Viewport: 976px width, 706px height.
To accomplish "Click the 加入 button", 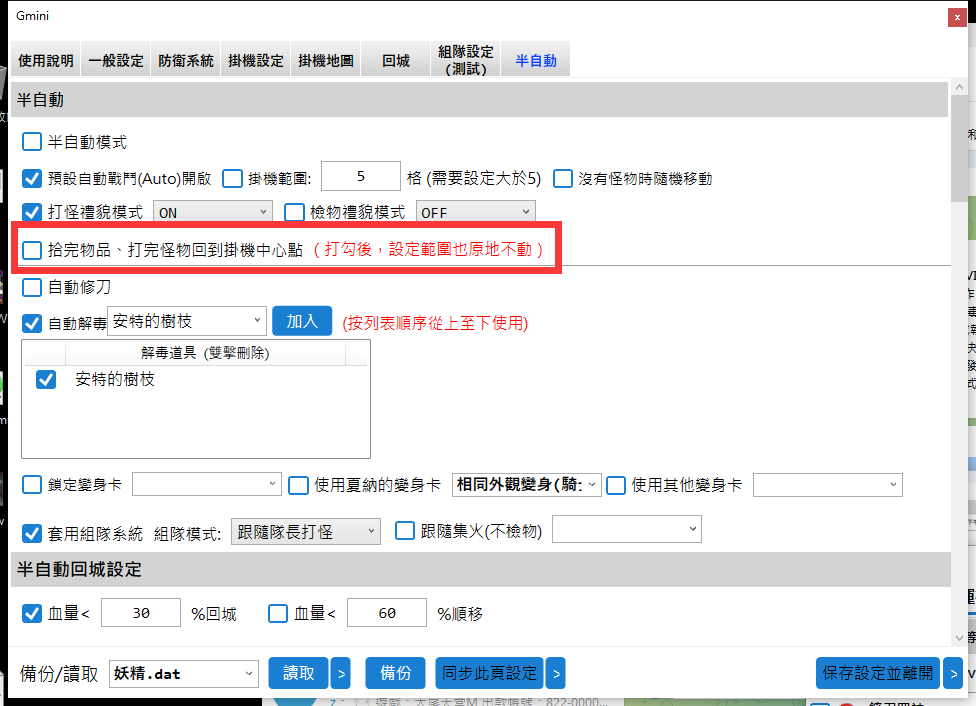I will pyautogui.click(x=302, y=321).
